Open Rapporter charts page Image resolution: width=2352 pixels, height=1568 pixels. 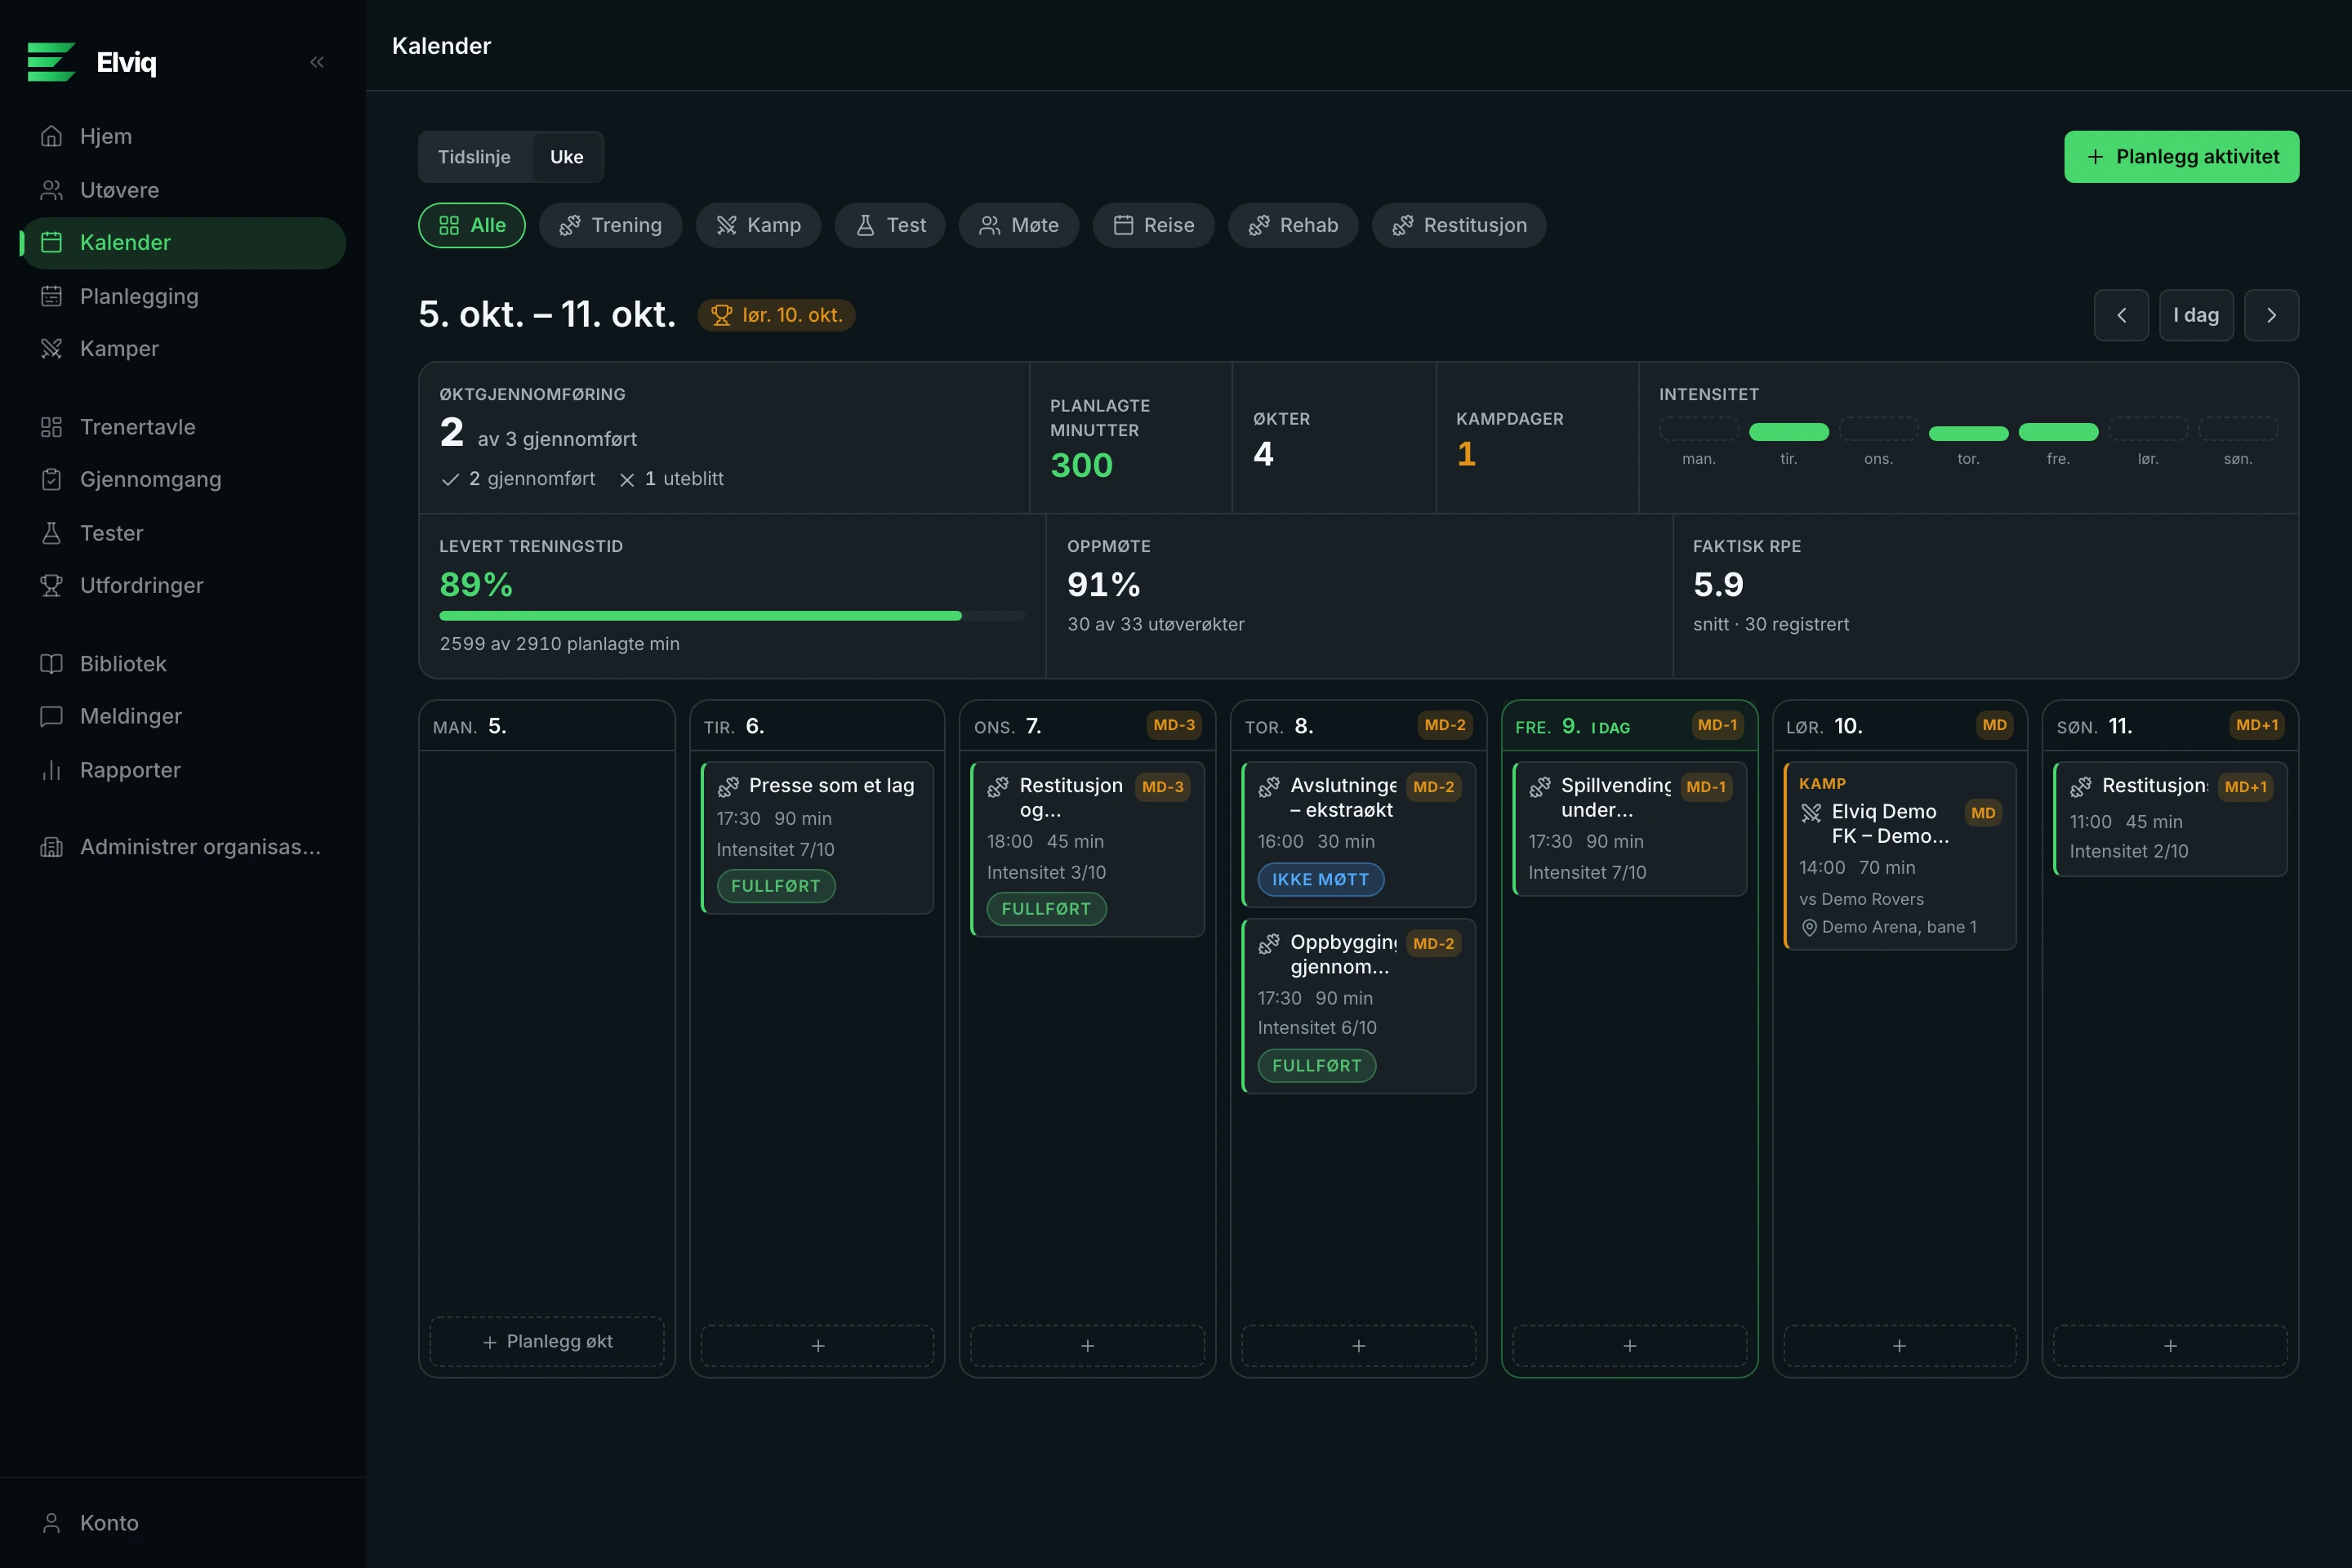183,770
